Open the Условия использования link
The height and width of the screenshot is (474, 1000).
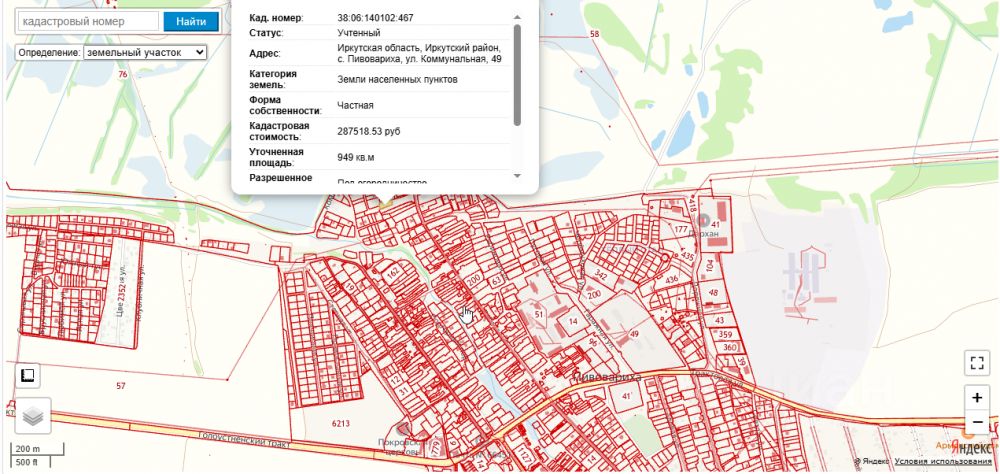(943, 461)
